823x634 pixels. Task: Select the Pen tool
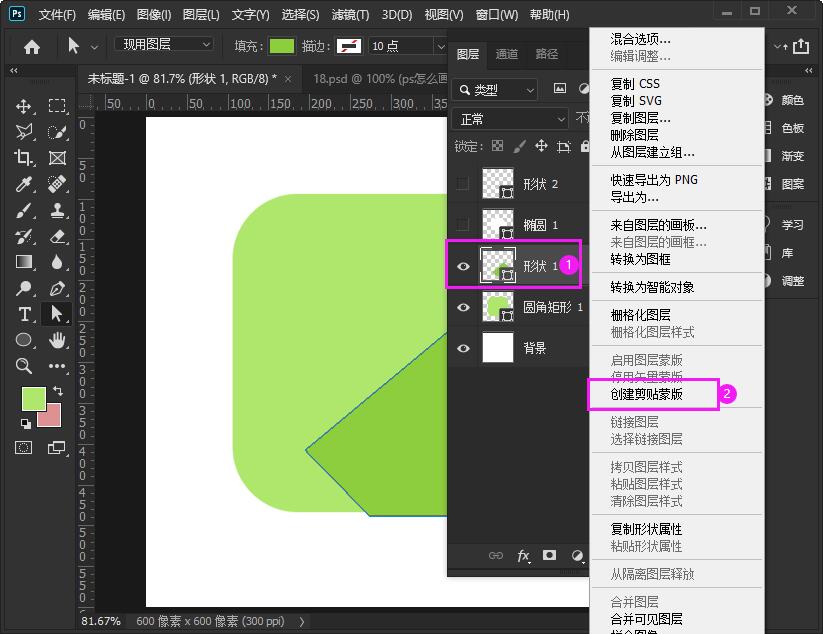(57, 288)
